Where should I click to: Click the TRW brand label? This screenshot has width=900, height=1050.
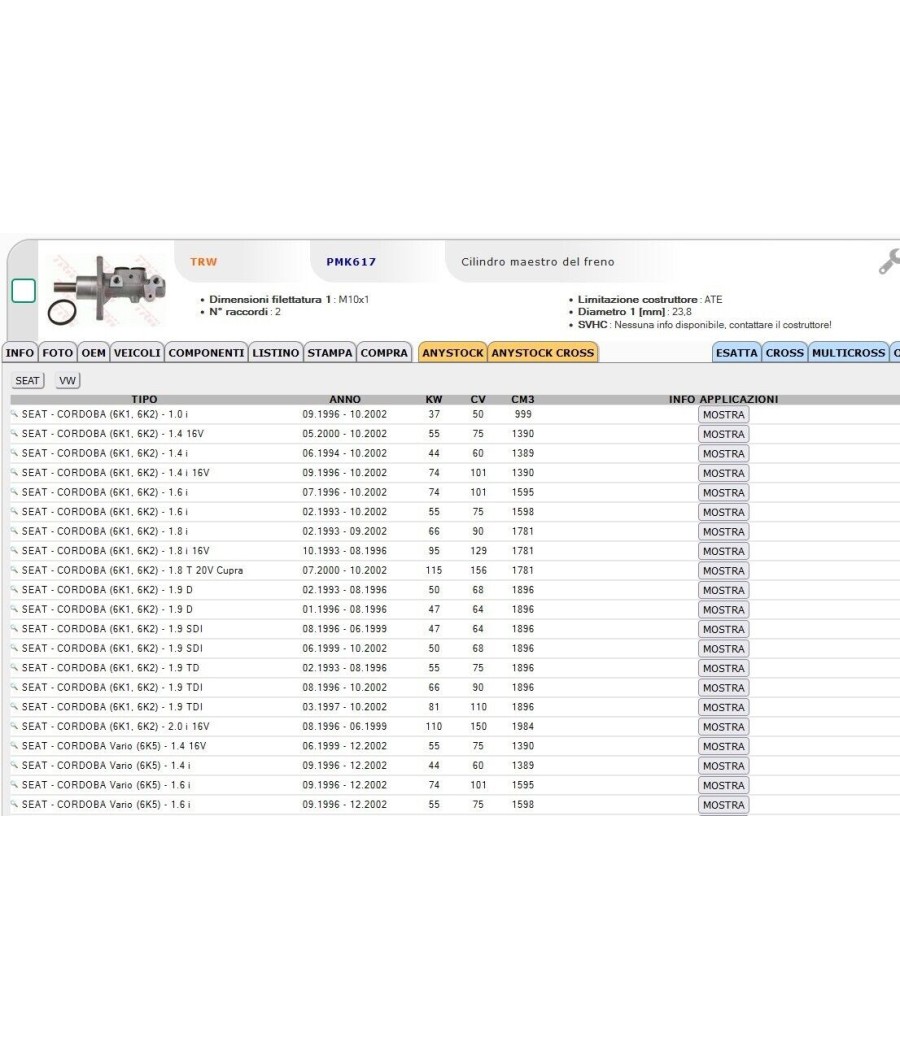[x=204, y=262]
